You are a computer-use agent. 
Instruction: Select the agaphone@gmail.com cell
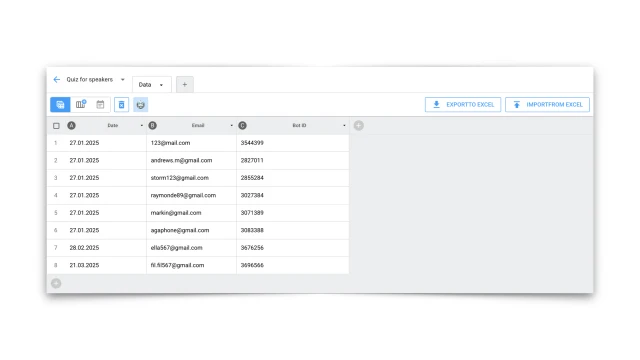pyautogui.click(x=191, y=230)
